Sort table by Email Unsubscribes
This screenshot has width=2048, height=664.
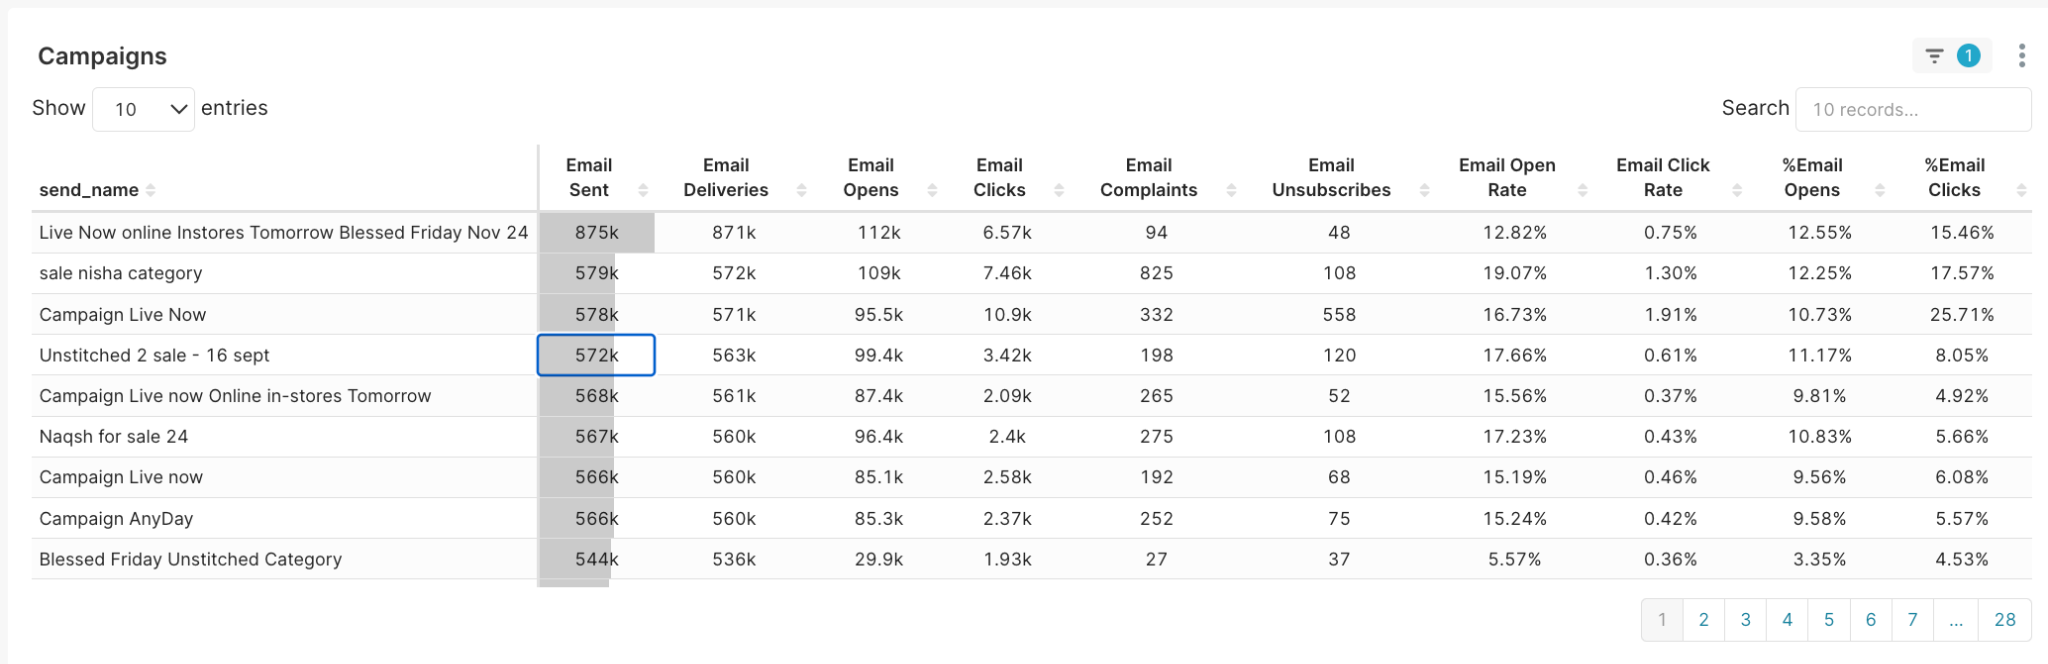(x=1424, y=190)
